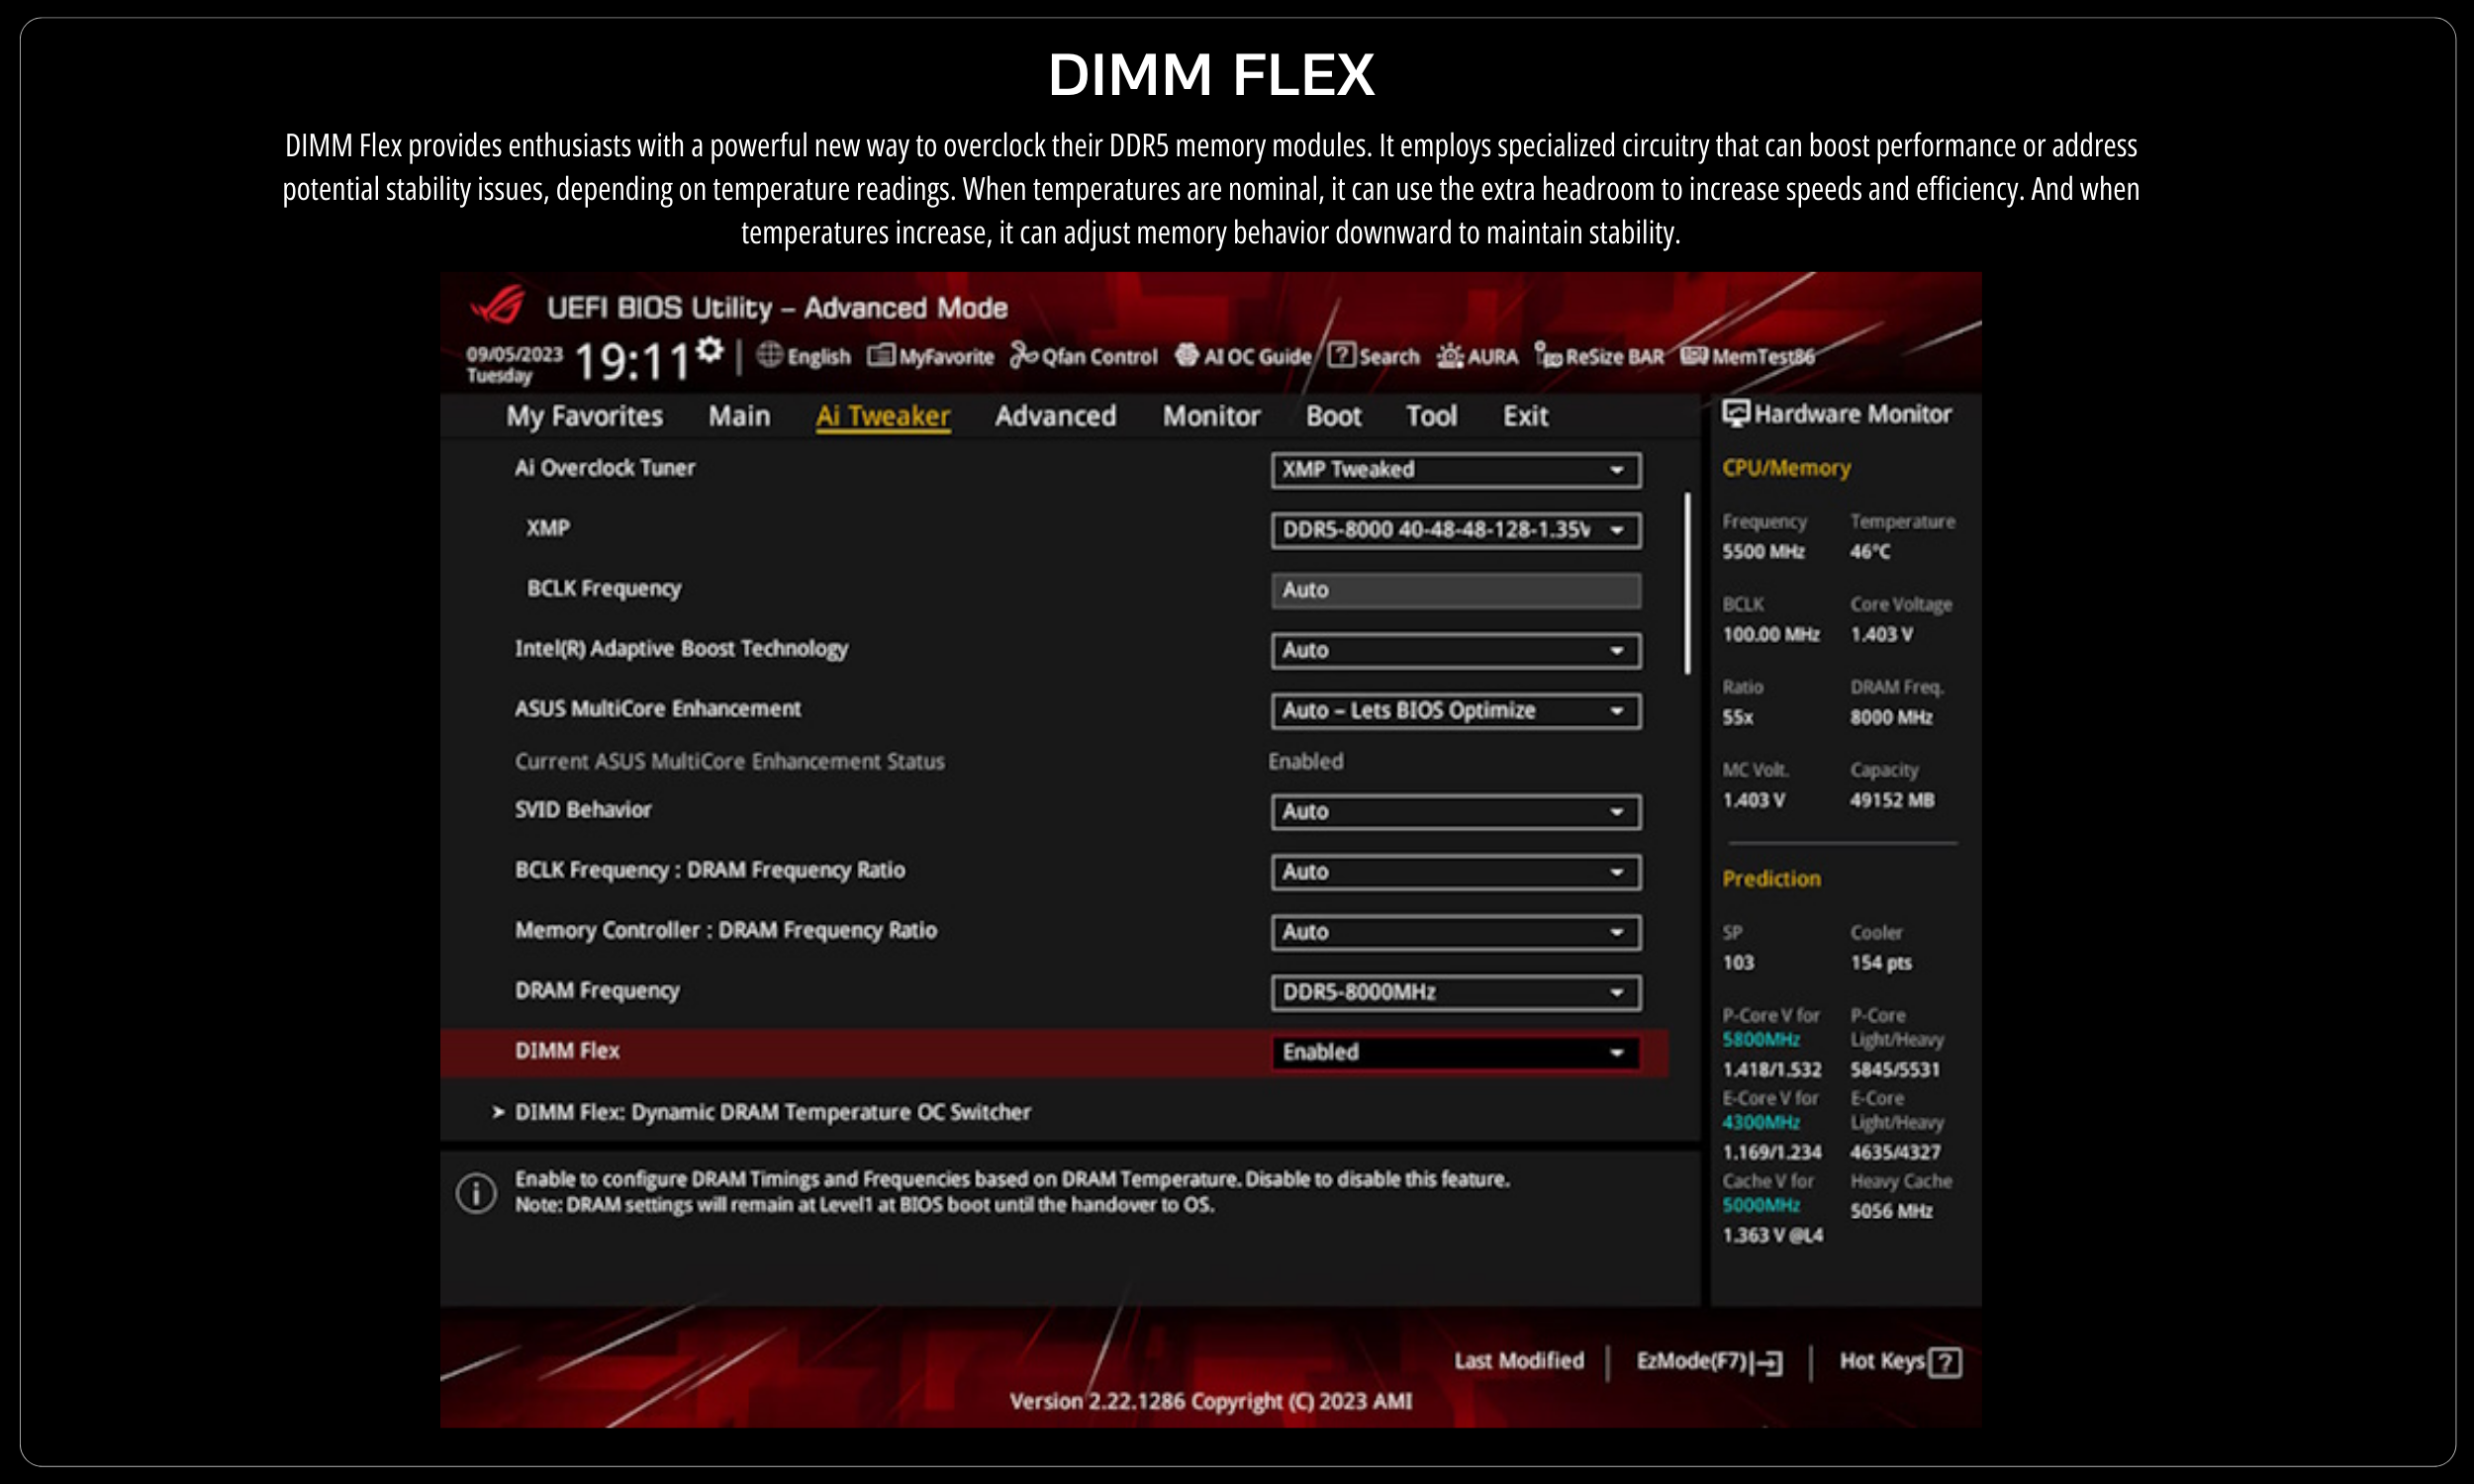This screenshot has width=2474, height=1484.
Task: Switch to the Advanced tab
Action: point(1055,416)
